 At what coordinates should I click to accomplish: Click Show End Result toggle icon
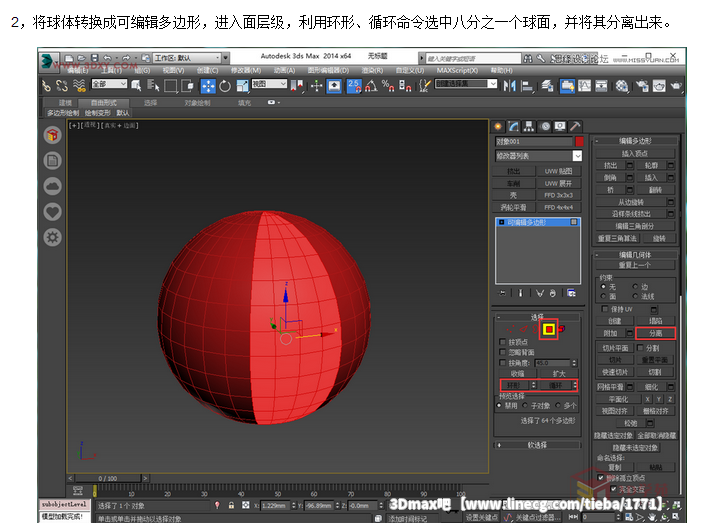click(x=520, y=293)
